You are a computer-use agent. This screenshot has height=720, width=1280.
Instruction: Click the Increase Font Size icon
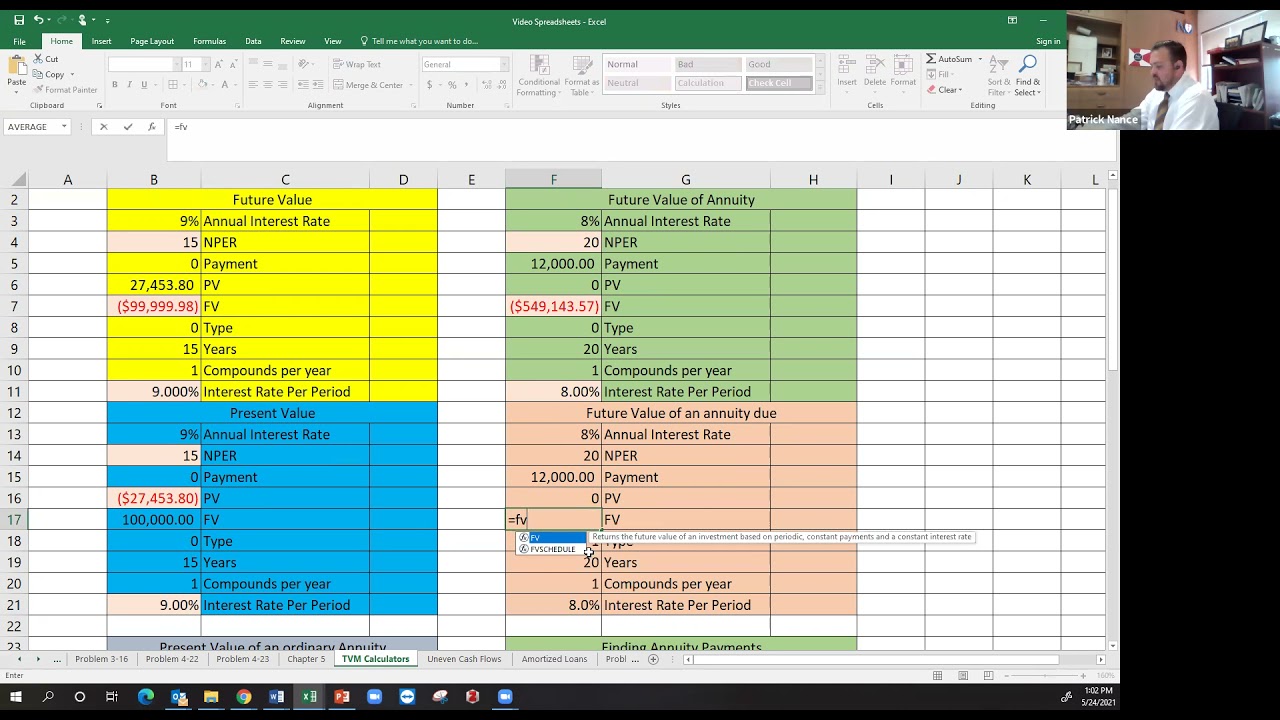click(219, 64)
